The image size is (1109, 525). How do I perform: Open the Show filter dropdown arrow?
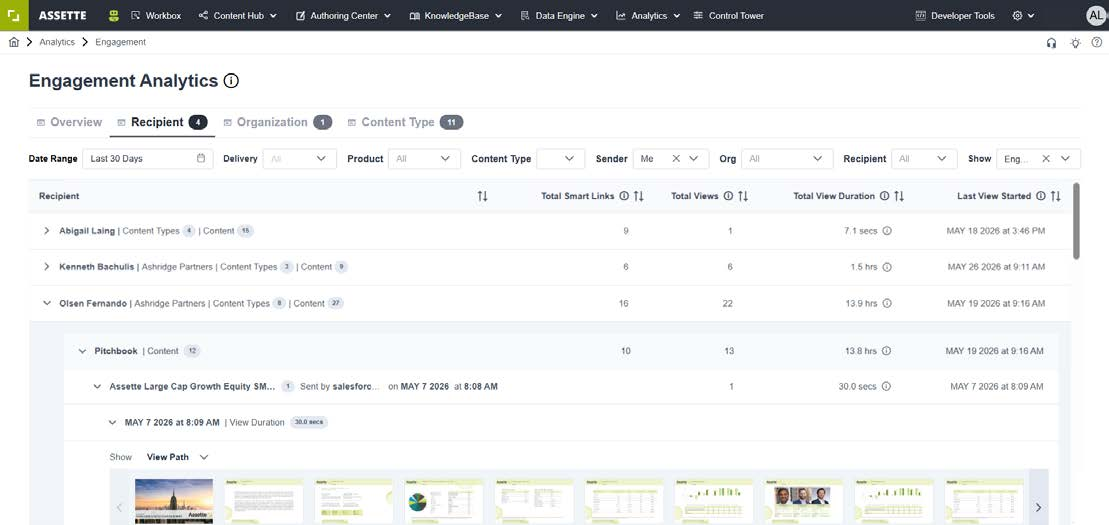(1065, 158)
